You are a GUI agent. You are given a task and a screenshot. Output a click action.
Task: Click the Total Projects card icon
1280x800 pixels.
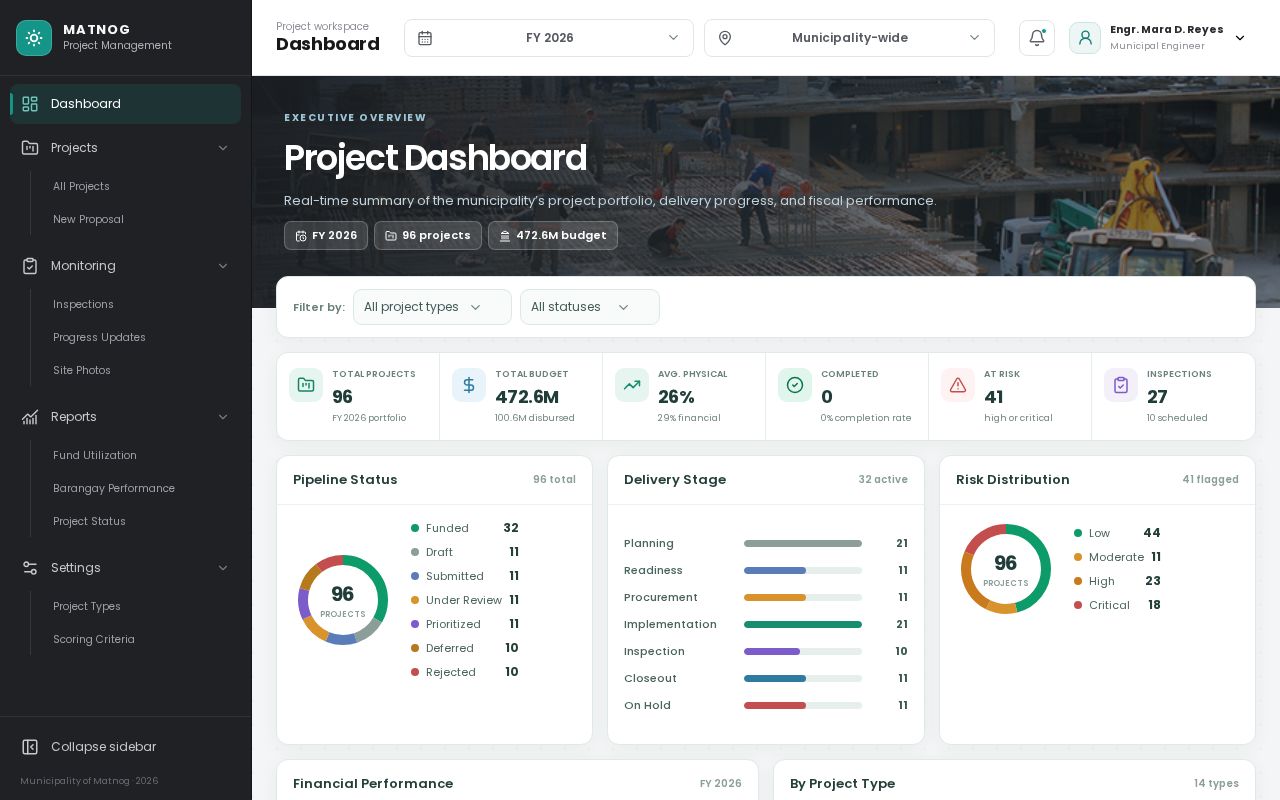(306, 385)
